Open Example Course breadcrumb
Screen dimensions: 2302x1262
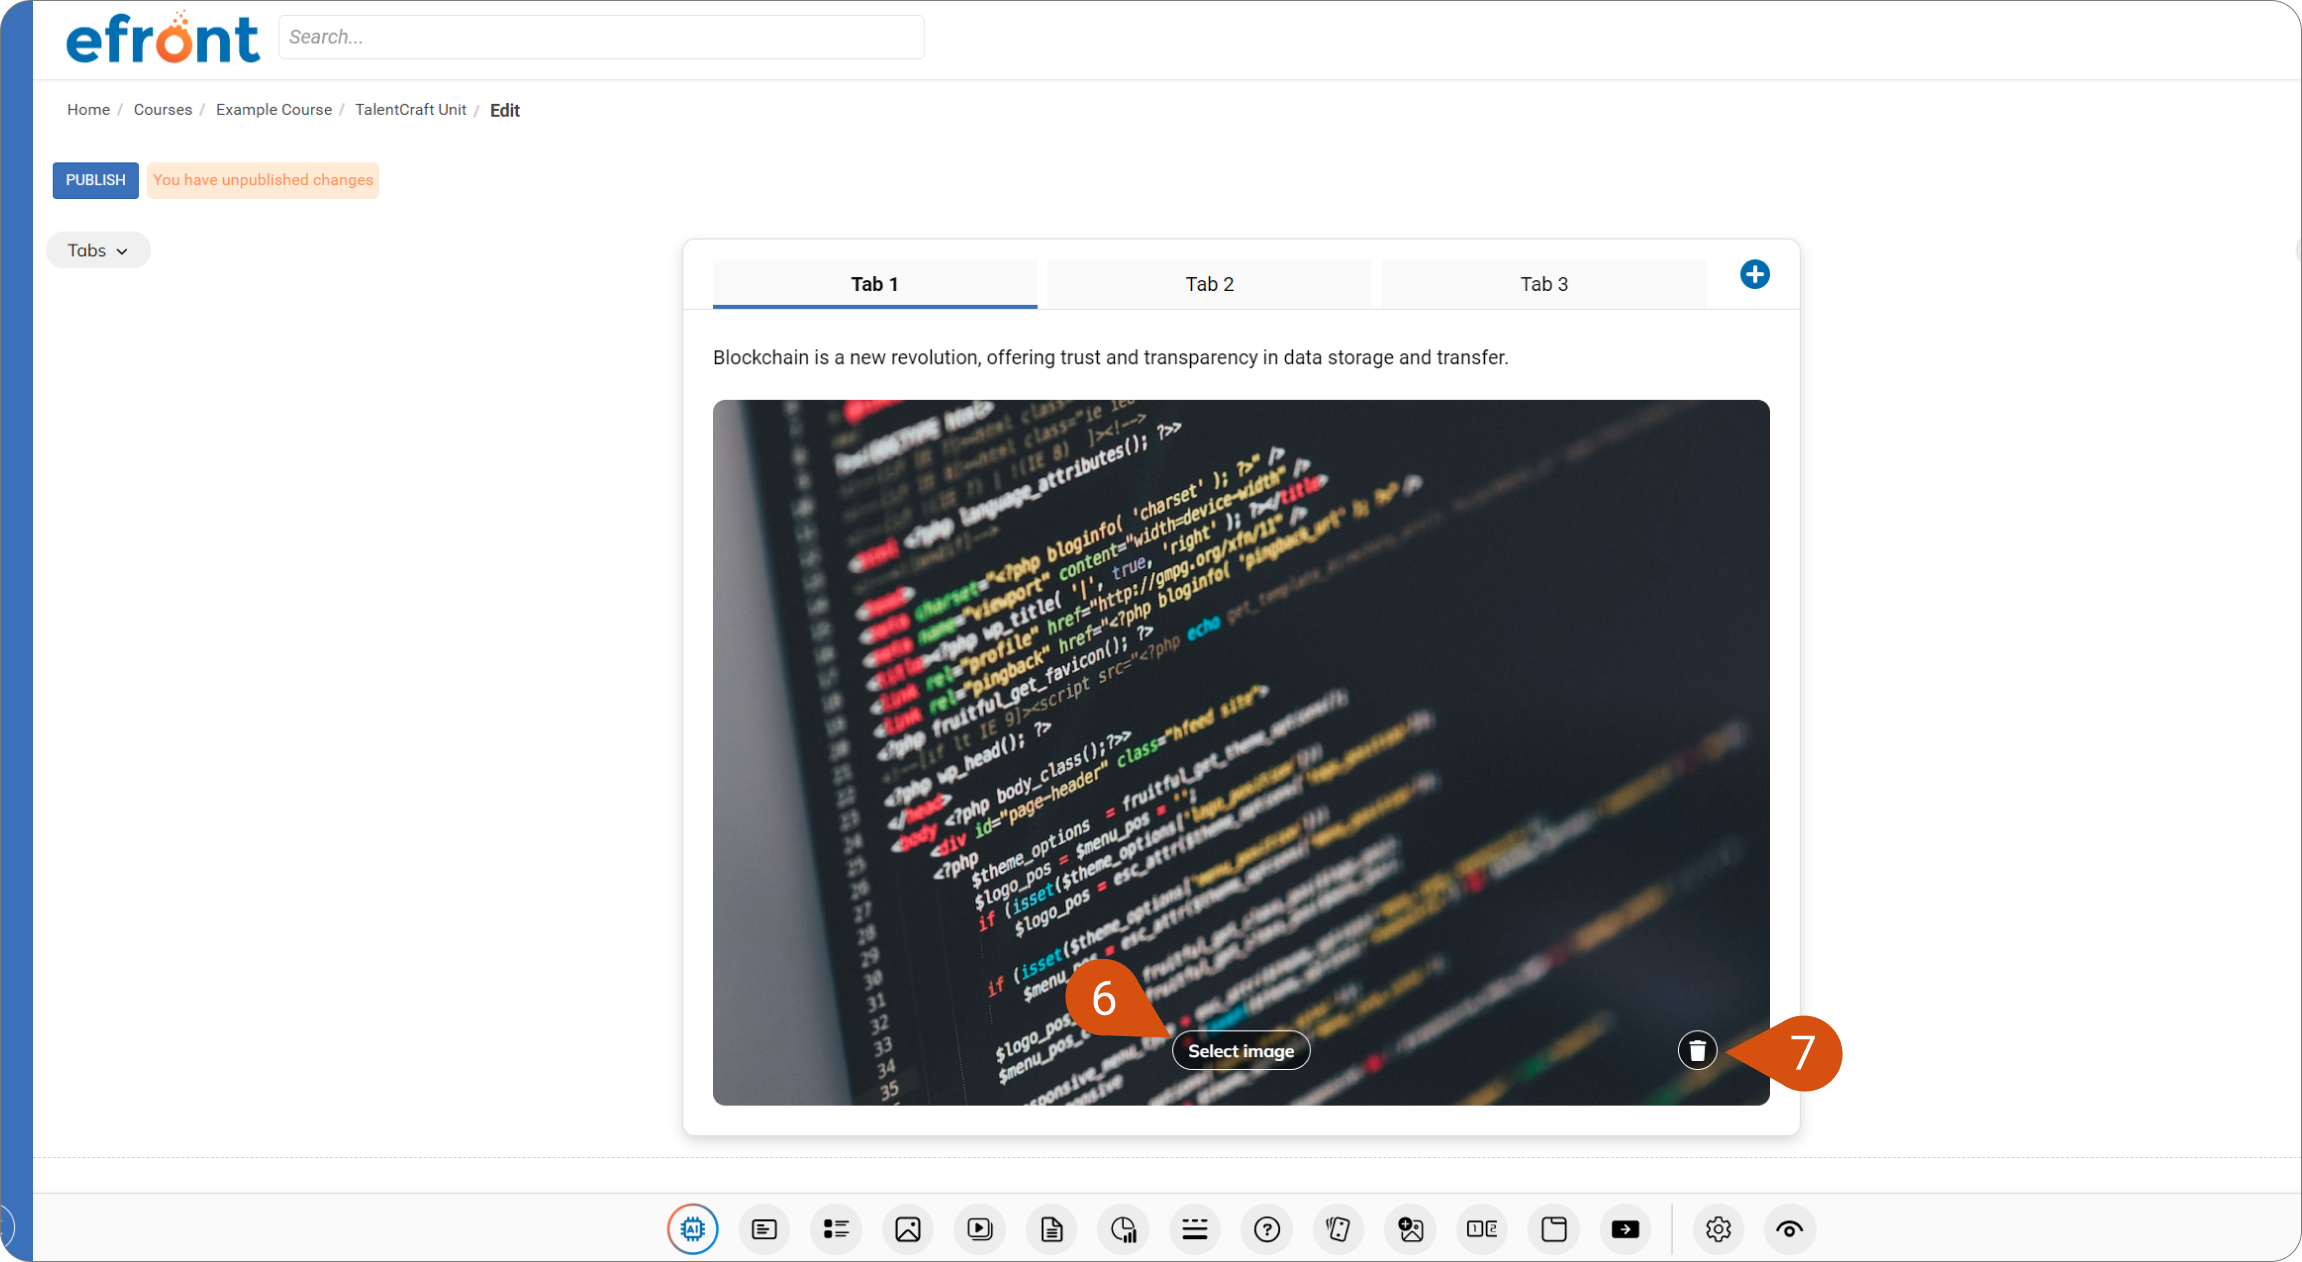(x=274, y=110)
